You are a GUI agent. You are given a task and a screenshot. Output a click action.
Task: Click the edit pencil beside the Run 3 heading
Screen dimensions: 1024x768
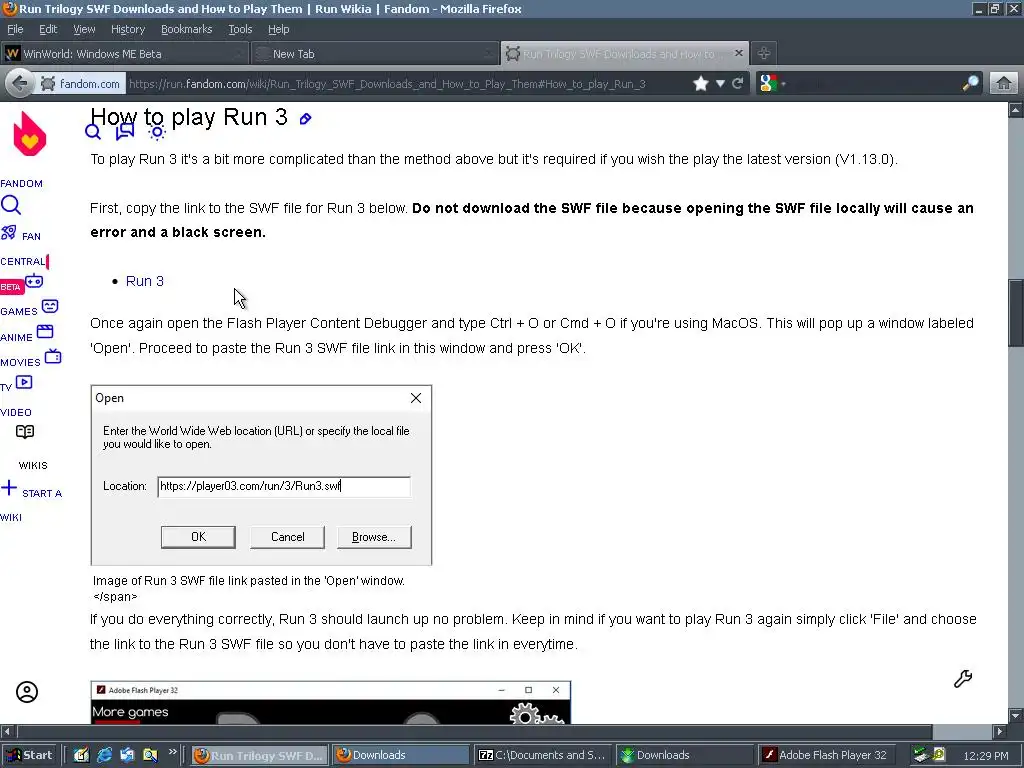click(x=305, y=119)
